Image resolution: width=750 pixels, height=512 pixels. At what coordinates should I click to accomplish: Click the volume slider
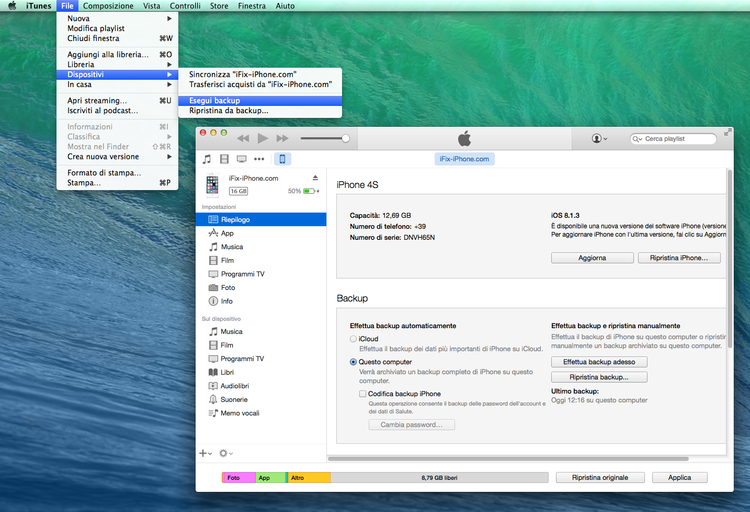tap(323, 138)
